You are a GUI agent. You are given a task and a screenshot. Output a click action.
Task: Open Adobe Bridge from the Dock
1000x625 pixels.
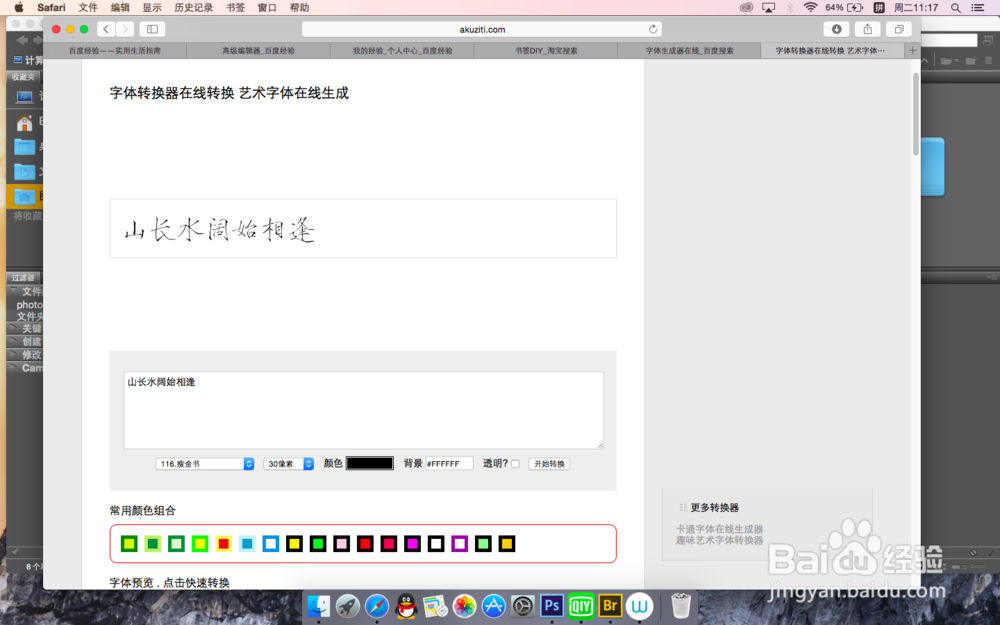(x=608, y=606)
